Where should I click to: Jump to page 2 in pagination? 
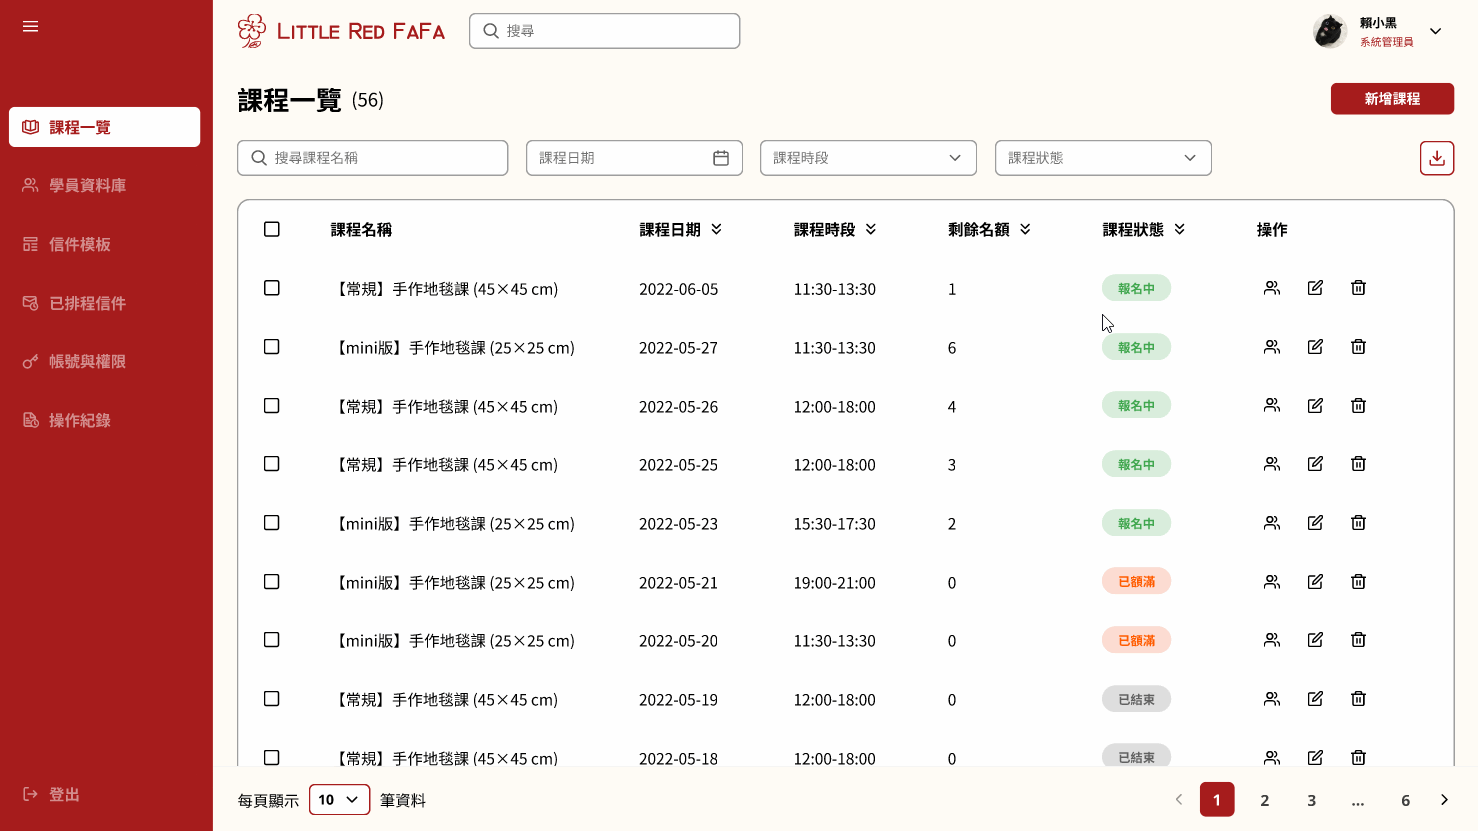pos(1265,800)
